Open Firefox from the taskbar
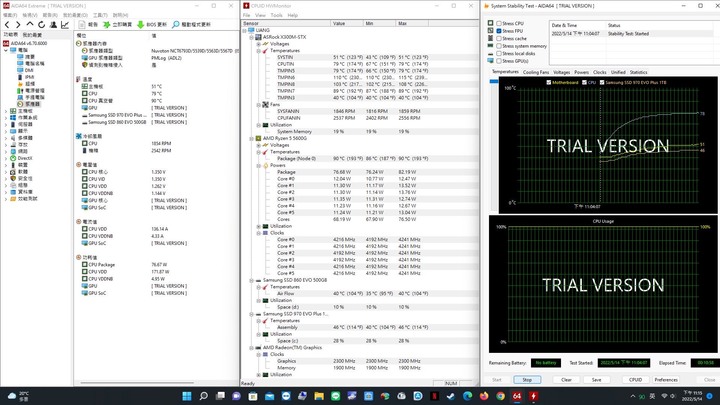 click(484, 396)
